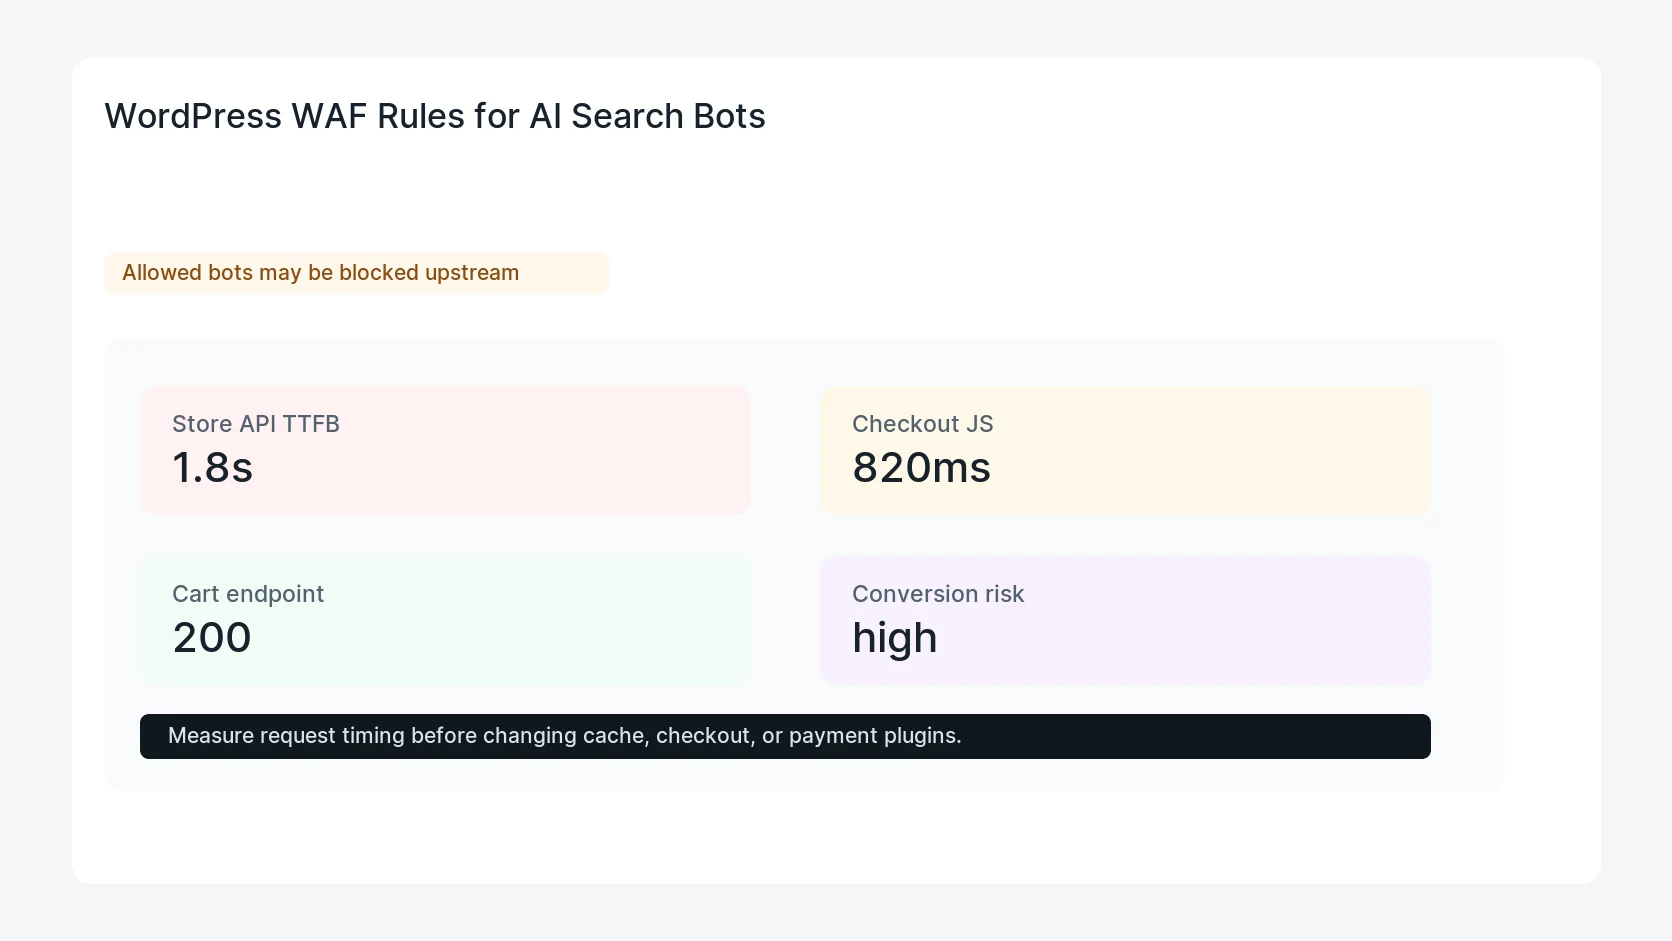This screenshot has height=941, width=1672.
Task: Select the Checkout JS card
Action: pyautogui.click(x=1125, y=451)
